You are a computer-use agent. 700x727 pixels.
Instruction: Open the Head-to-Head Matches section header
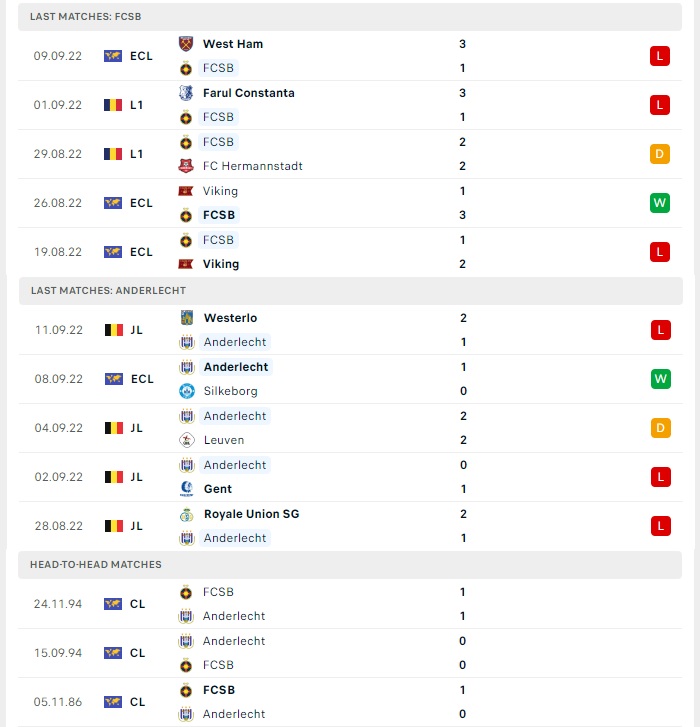[x=350, y=565]
